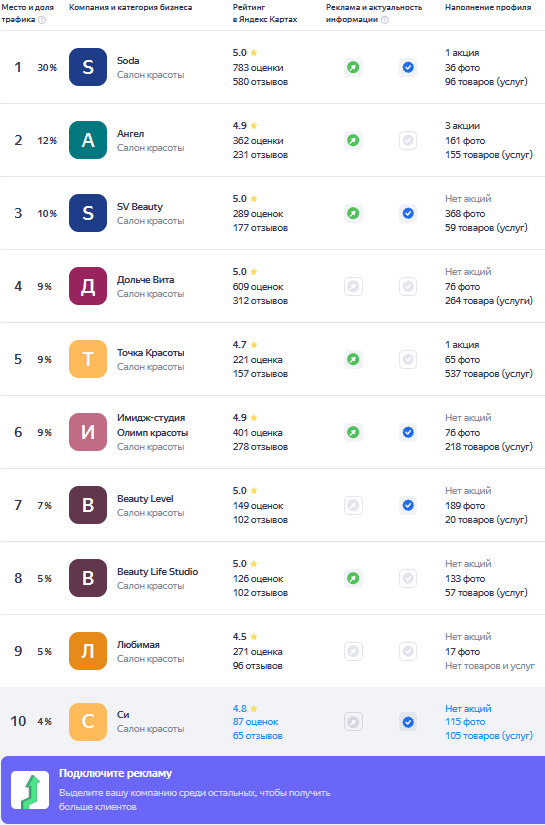Click the blue verified checkmark for SV Beauty
This screenshot has height=825, width=545.
[408, 213]
